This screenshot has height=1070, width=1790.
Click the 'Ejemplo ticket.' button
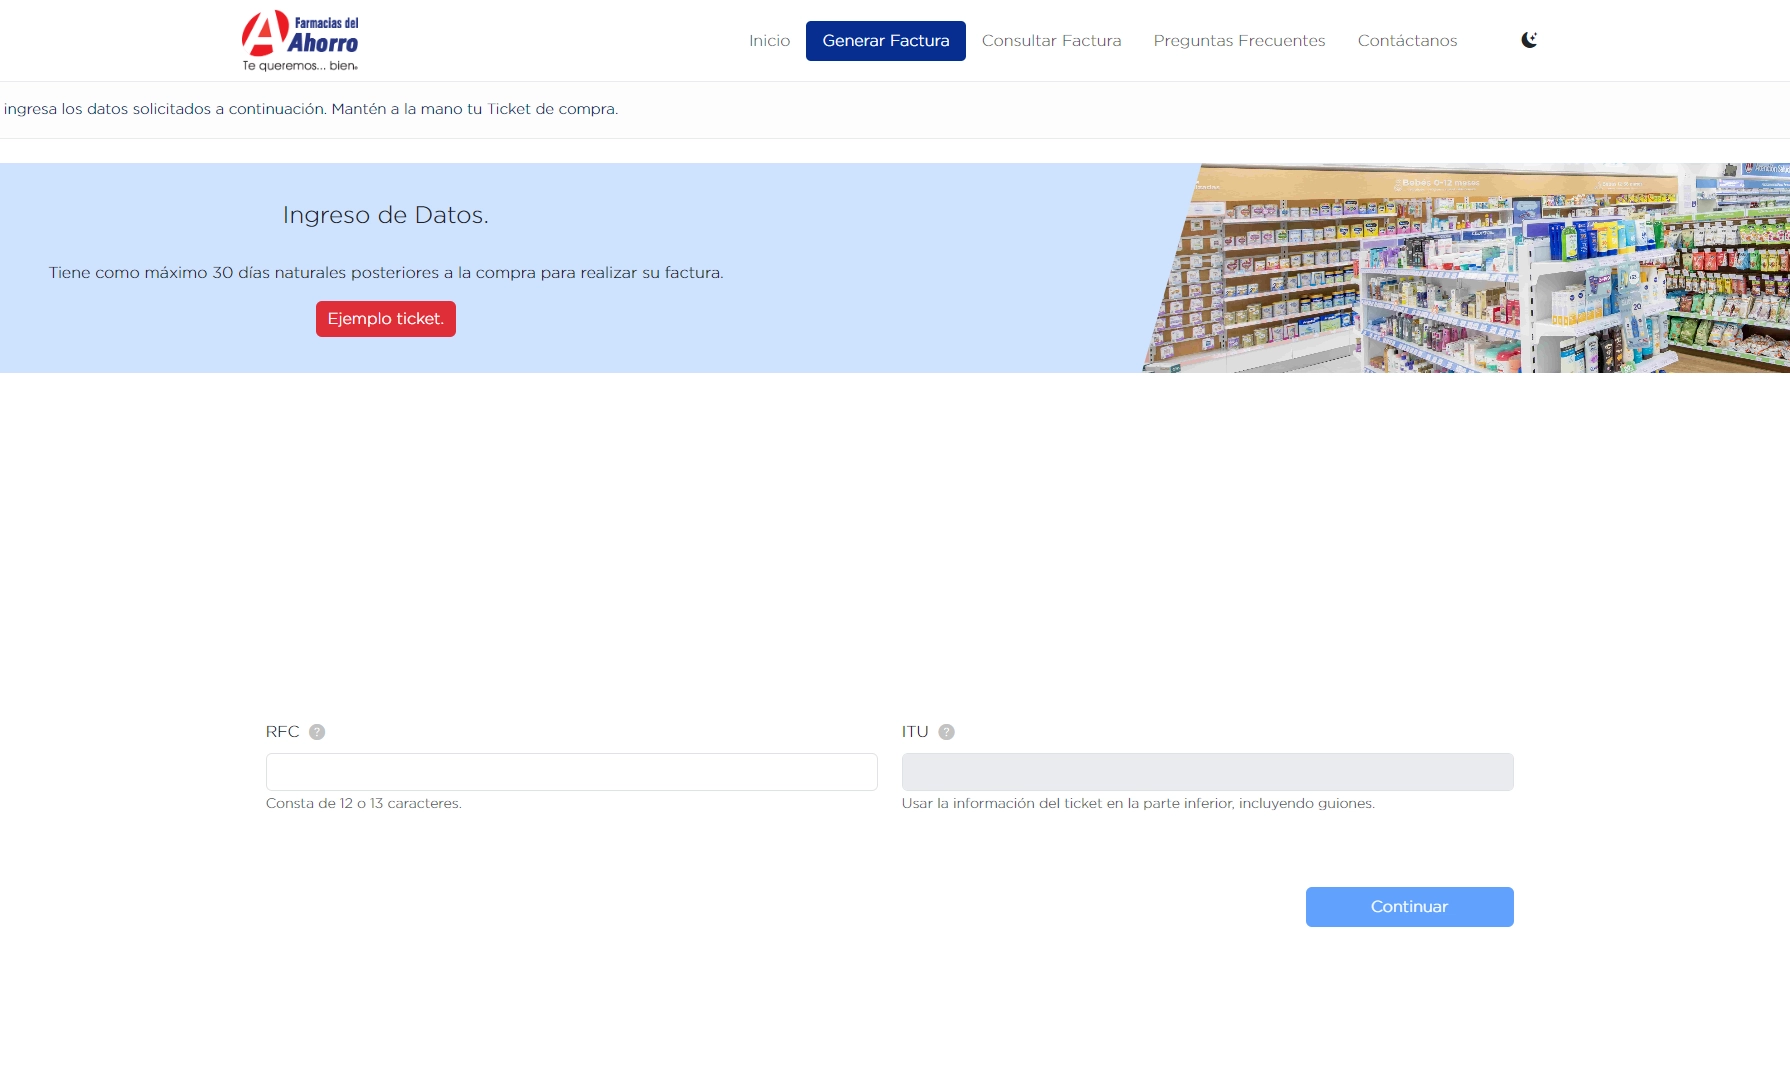click(385, 319)
